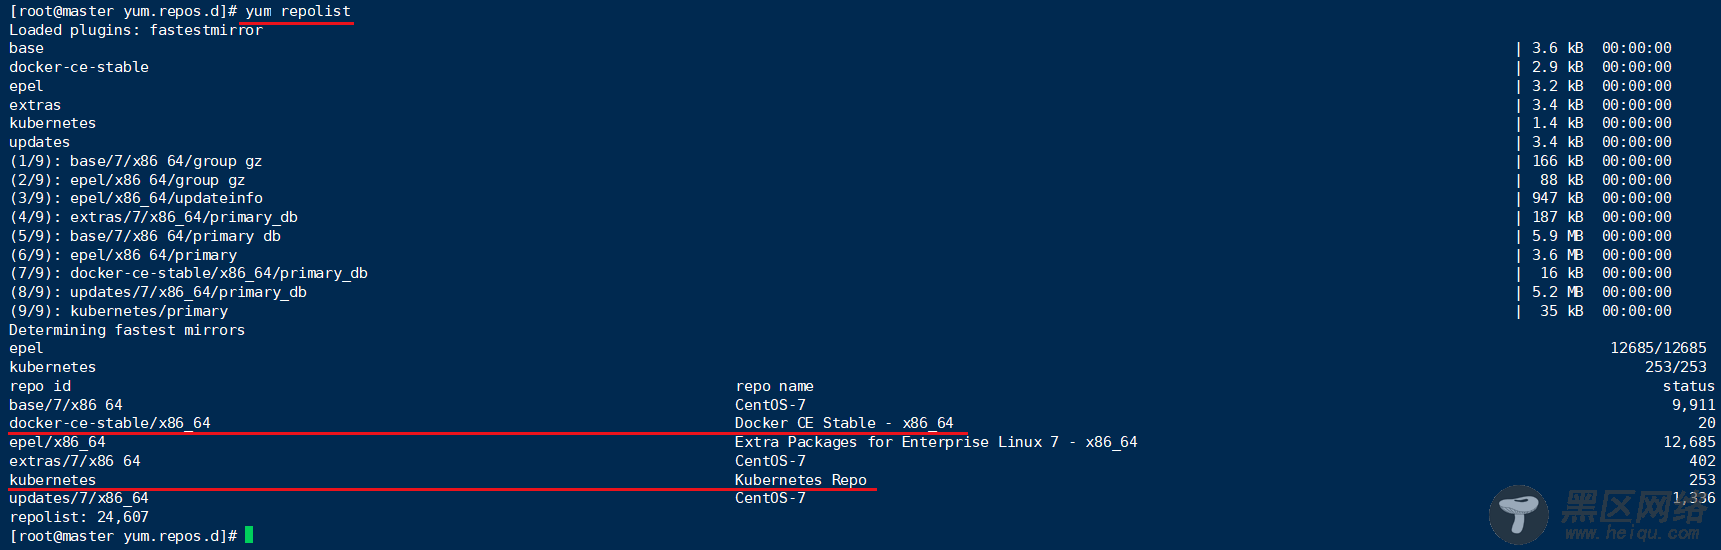
Task: Click the 'repo name' column header
Action: coord(774,386)
